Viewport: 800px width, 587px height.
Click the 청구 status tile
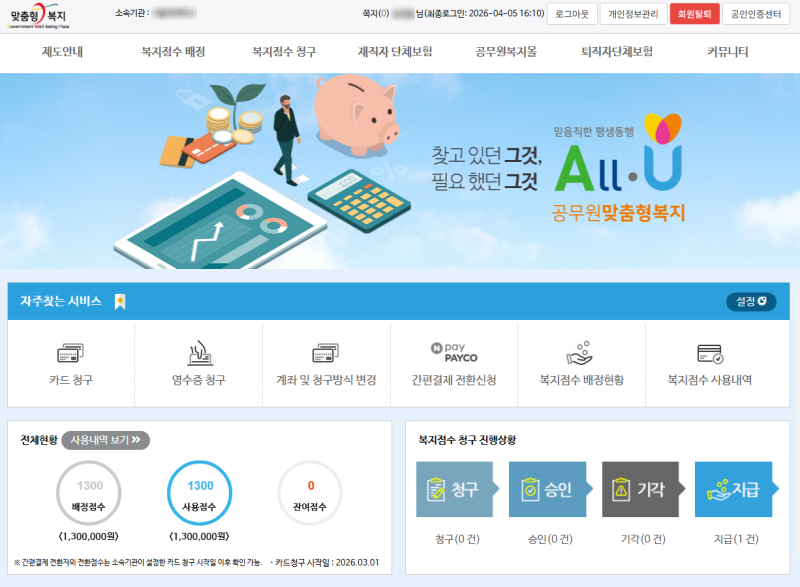(x=457, y=489)
